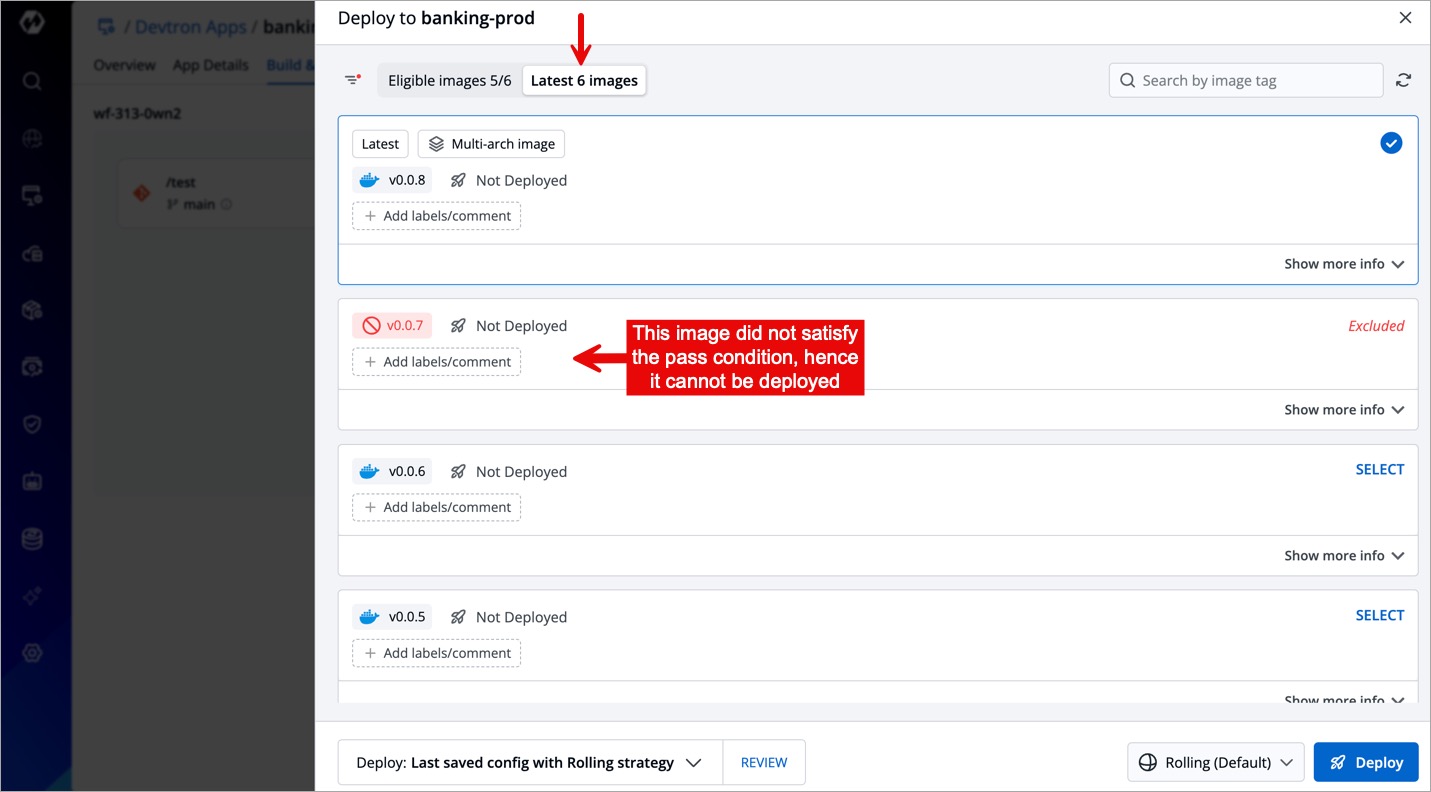Image resolution: width=1431 pixels, height=792 pixels.
Task: Open the security shield icon in sidebar
Action: pyautogui.click(x=32, y=425)
